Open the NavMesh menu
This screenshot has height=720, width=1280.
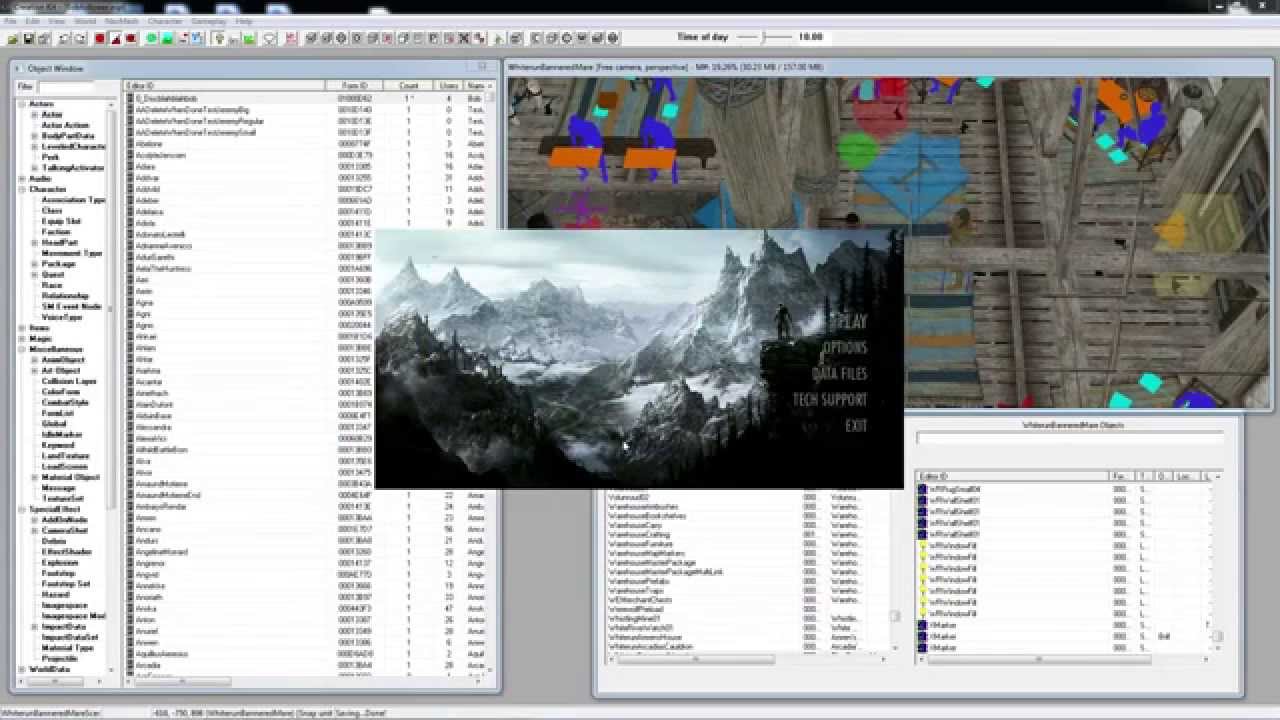tap(122, 21)
